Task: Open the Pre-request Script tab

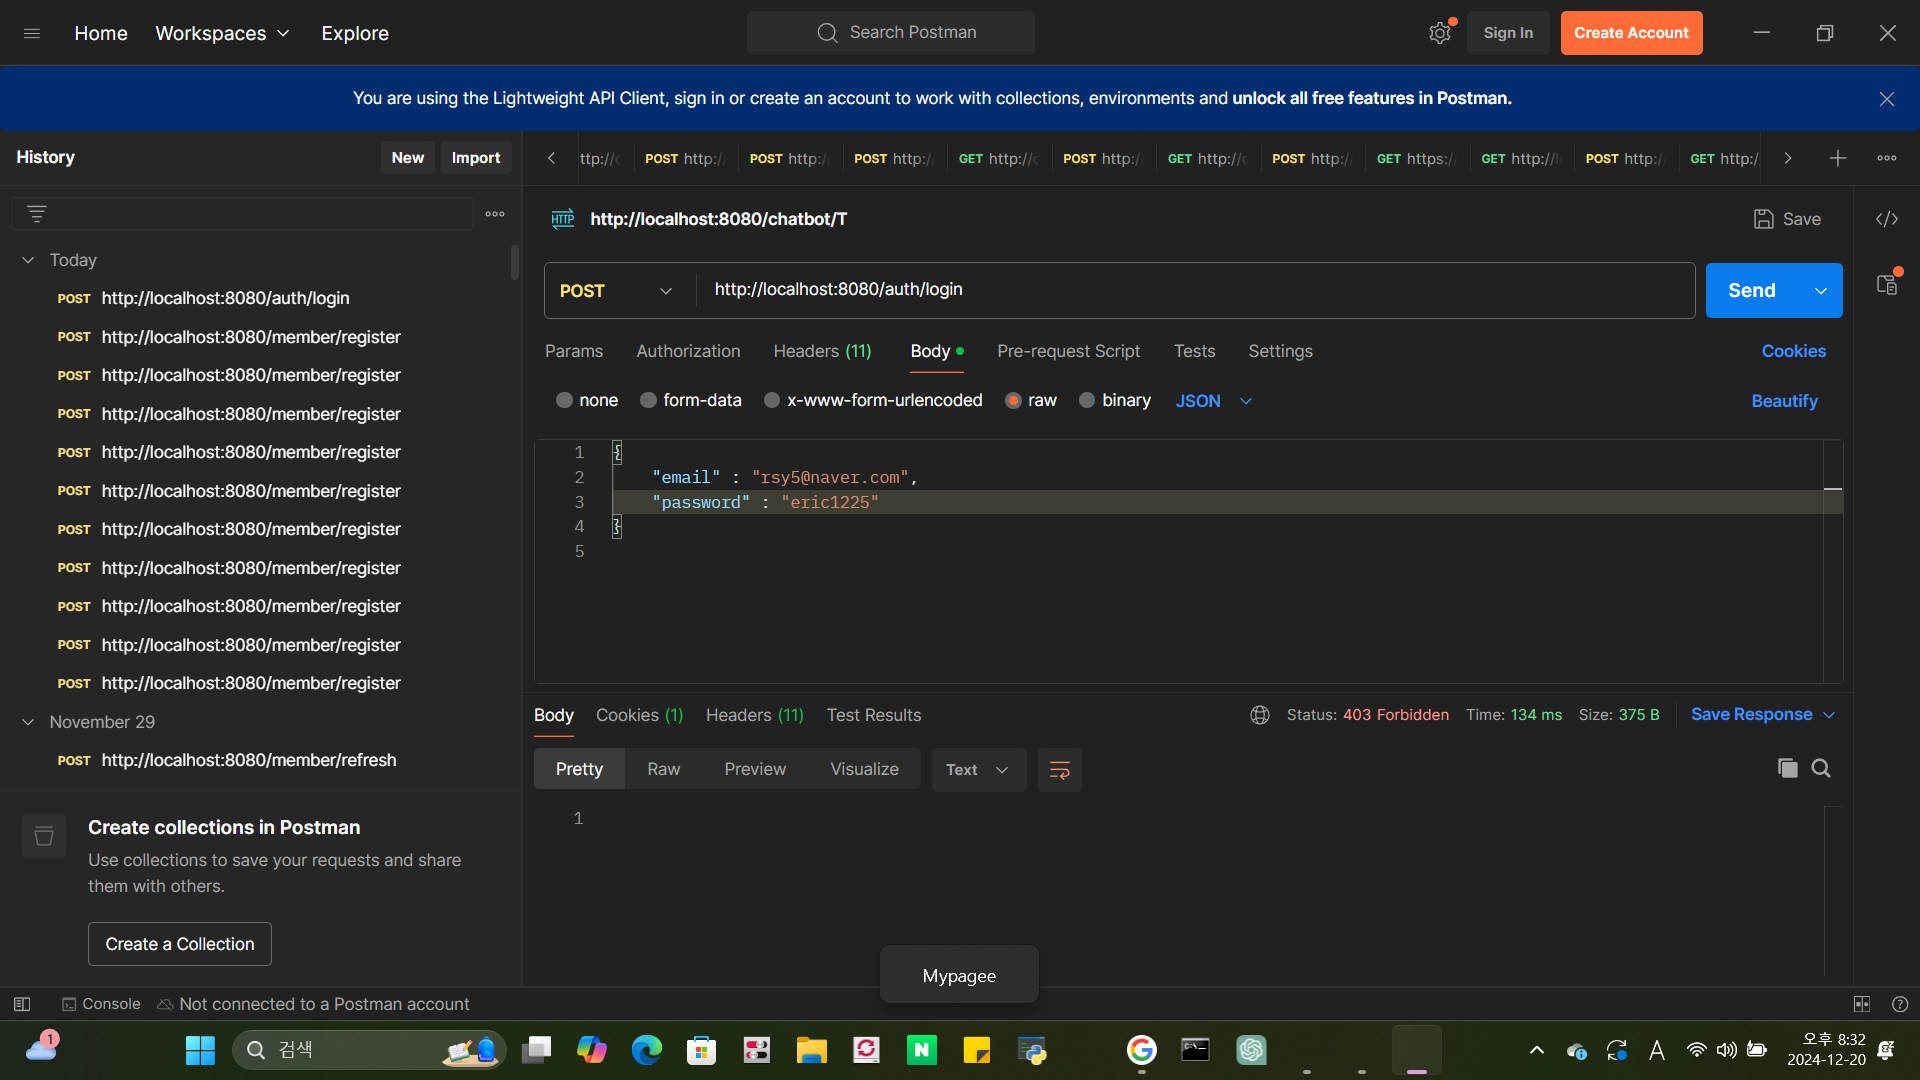Action: pyautogui.click(x=1068, y=352)
